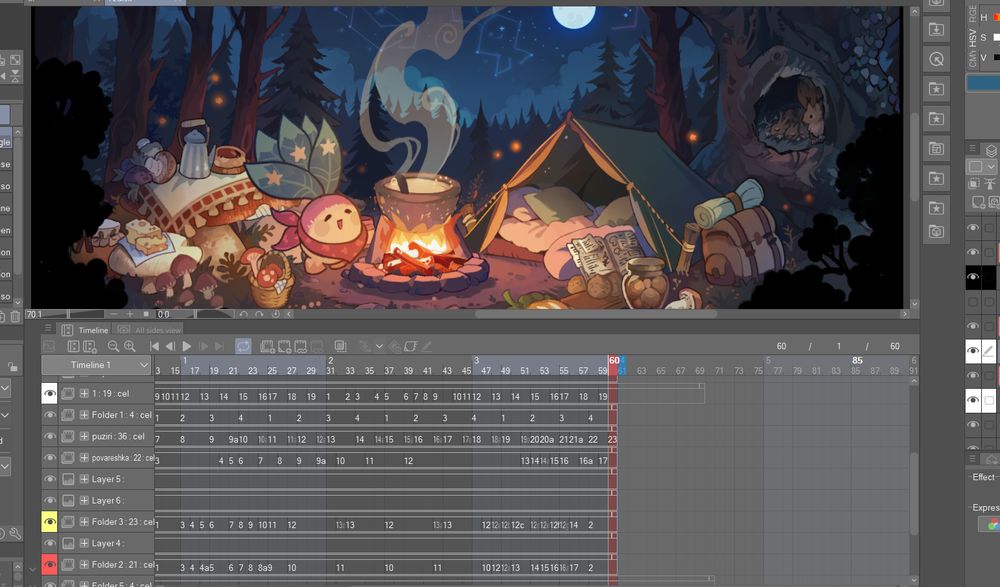Go to the first frame

click(154, 346)
